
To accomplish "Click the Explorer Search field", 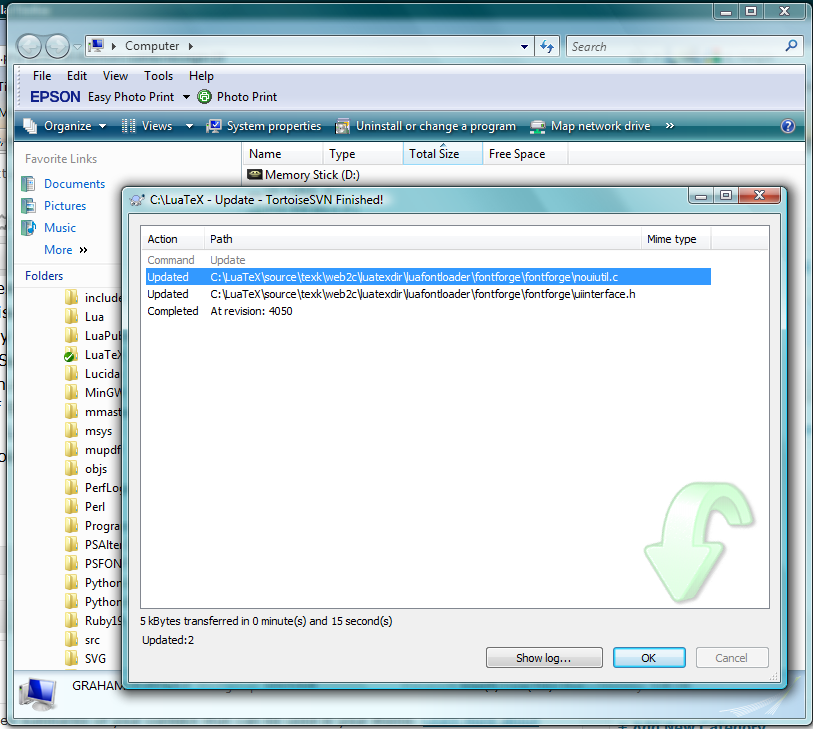I will 675,46.
